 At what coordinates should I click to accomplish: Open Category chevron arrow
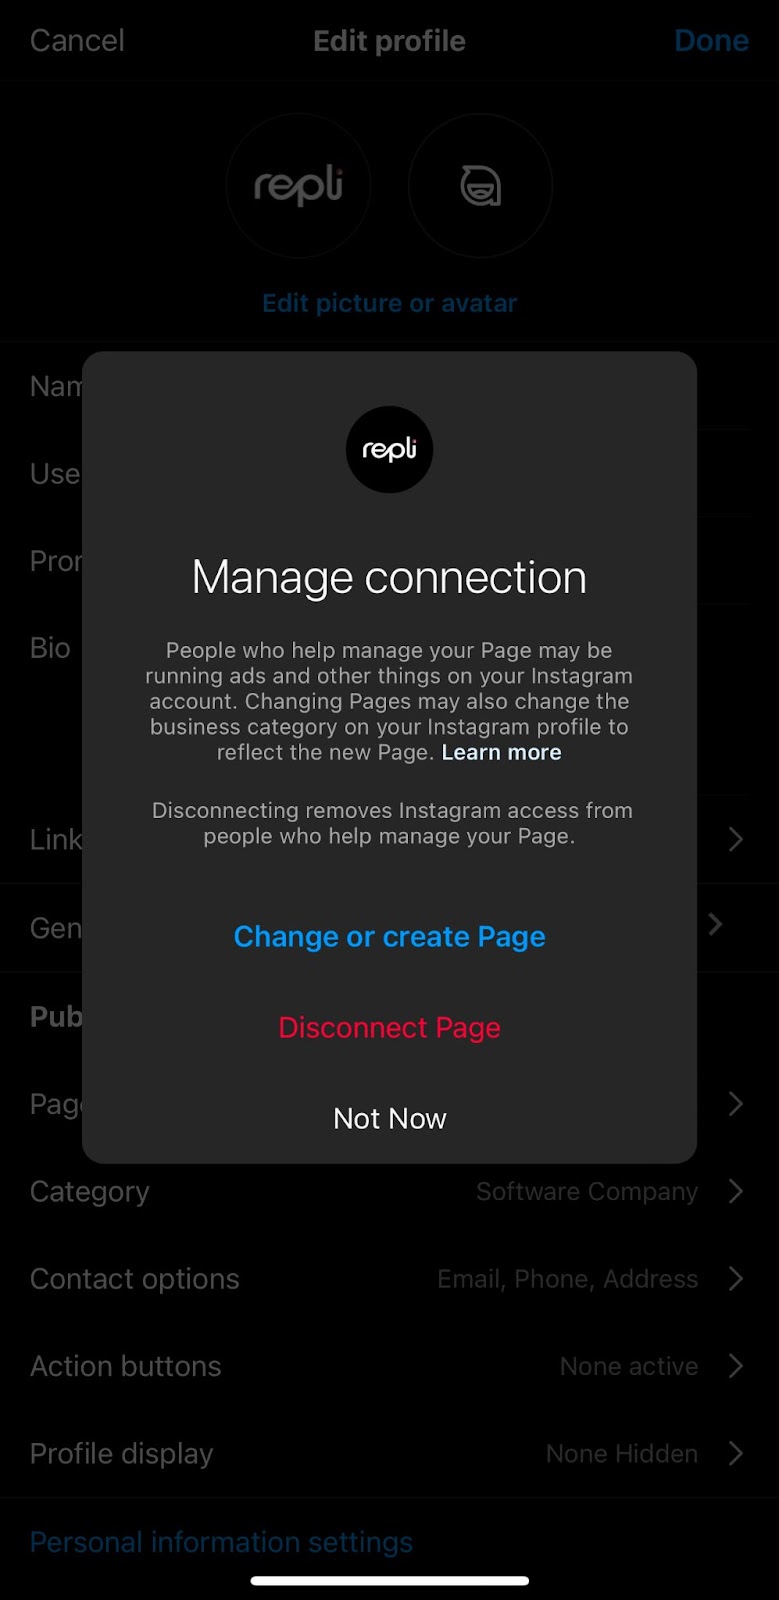pyautogui.click(x=736, y=1191)
